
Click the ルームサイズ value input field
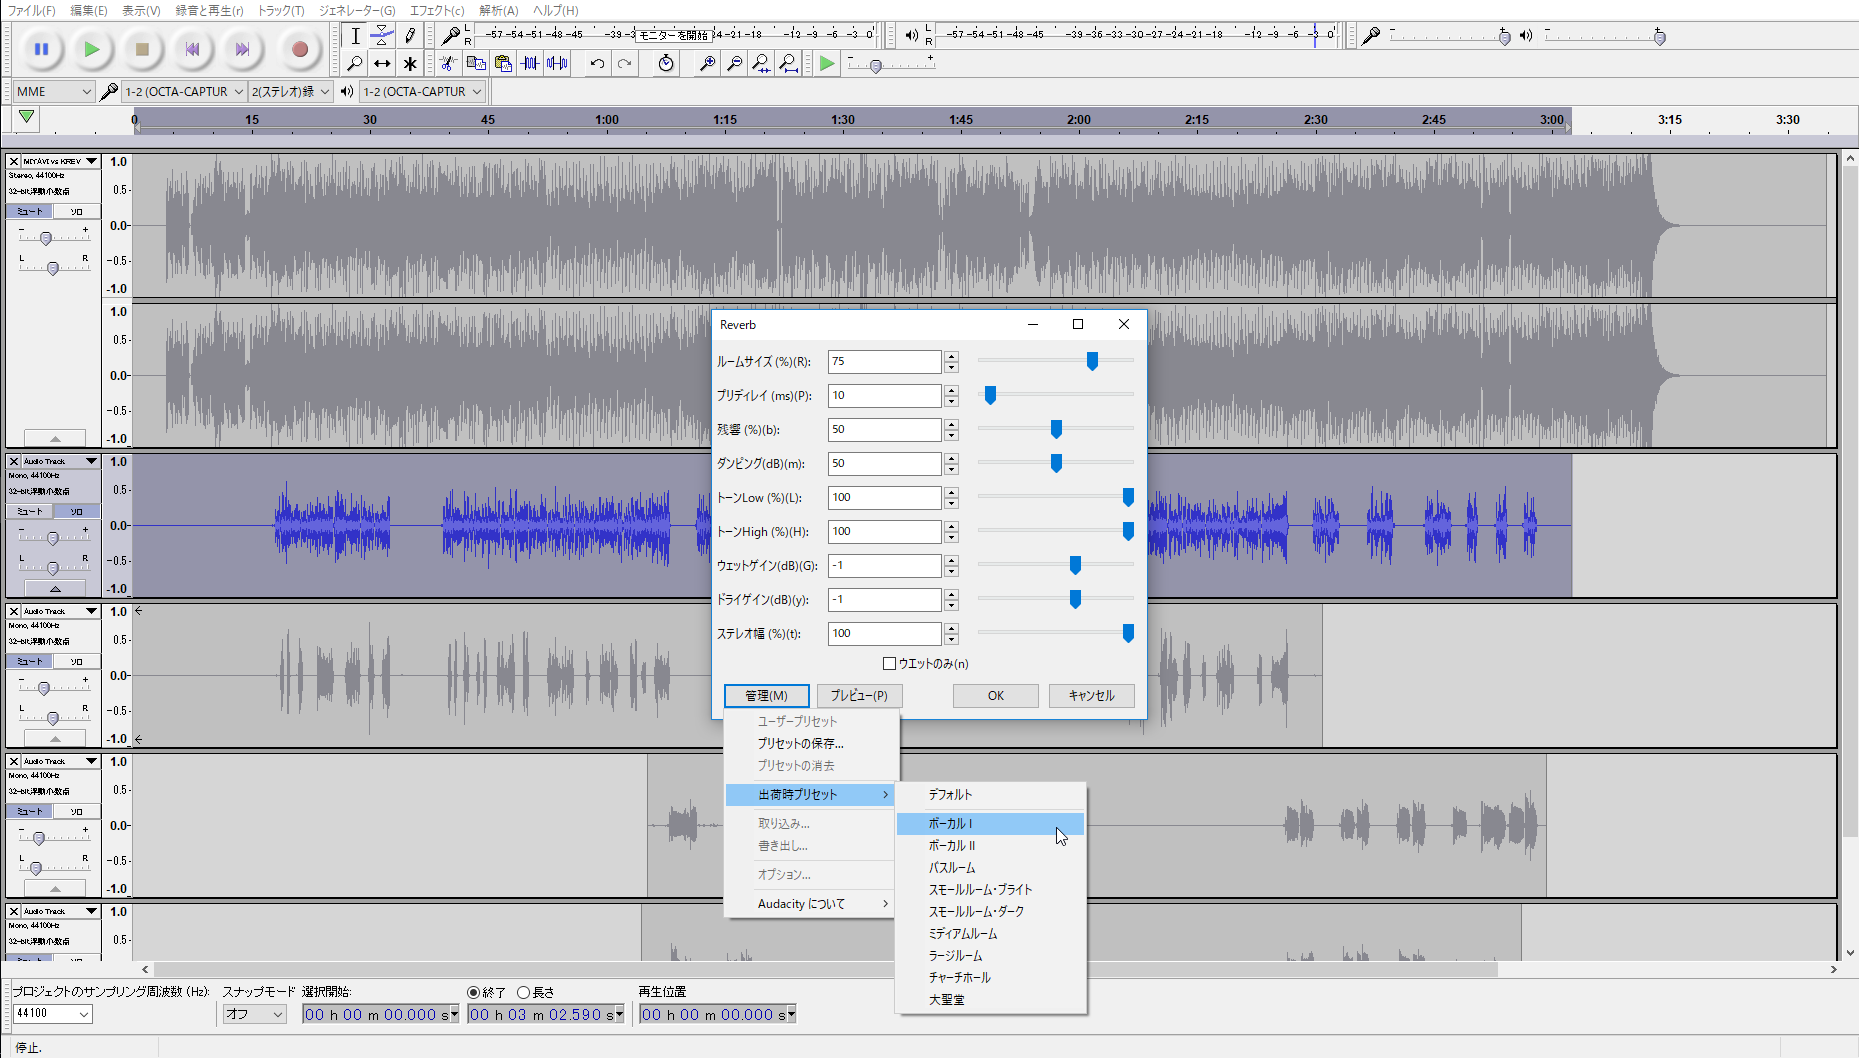[x=885, y=362]
